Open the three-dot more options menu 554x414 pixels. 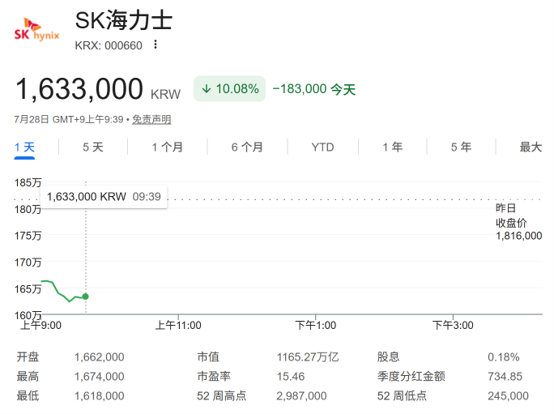click(155, 45)
